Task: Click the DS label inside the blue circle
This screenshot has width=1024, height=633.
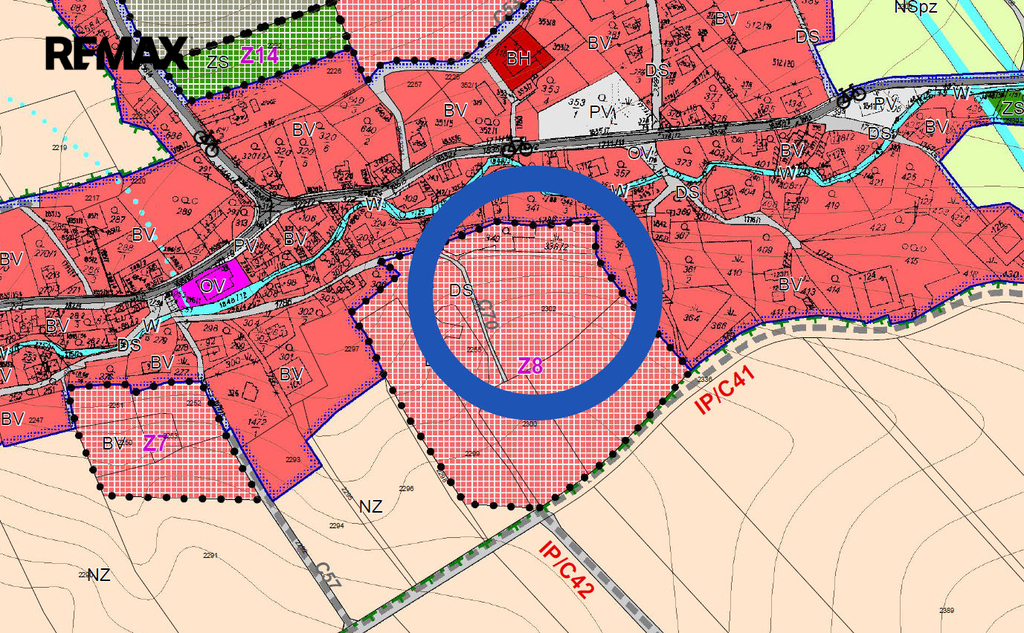Action: pos(461,291)
